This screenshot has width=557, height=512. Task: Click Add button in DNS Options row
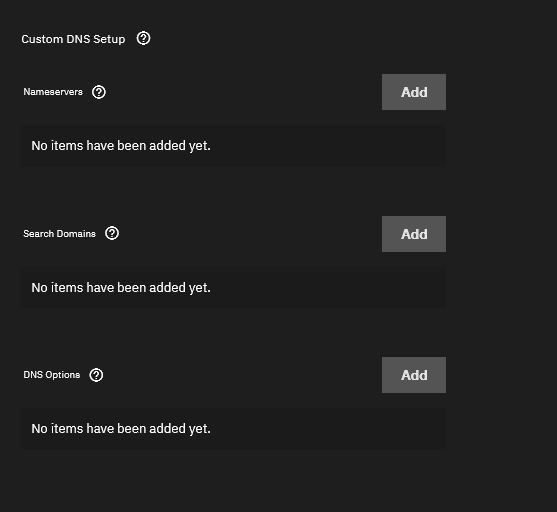coord(414,375)
